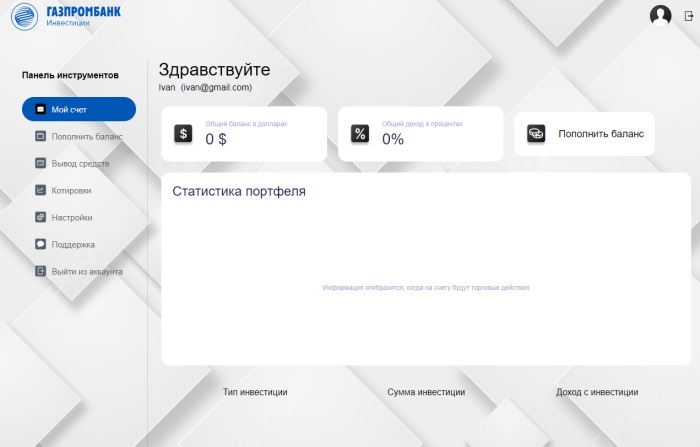
Task: Click the Сумма инвестиции column header
Action: [x=426, y=392]
